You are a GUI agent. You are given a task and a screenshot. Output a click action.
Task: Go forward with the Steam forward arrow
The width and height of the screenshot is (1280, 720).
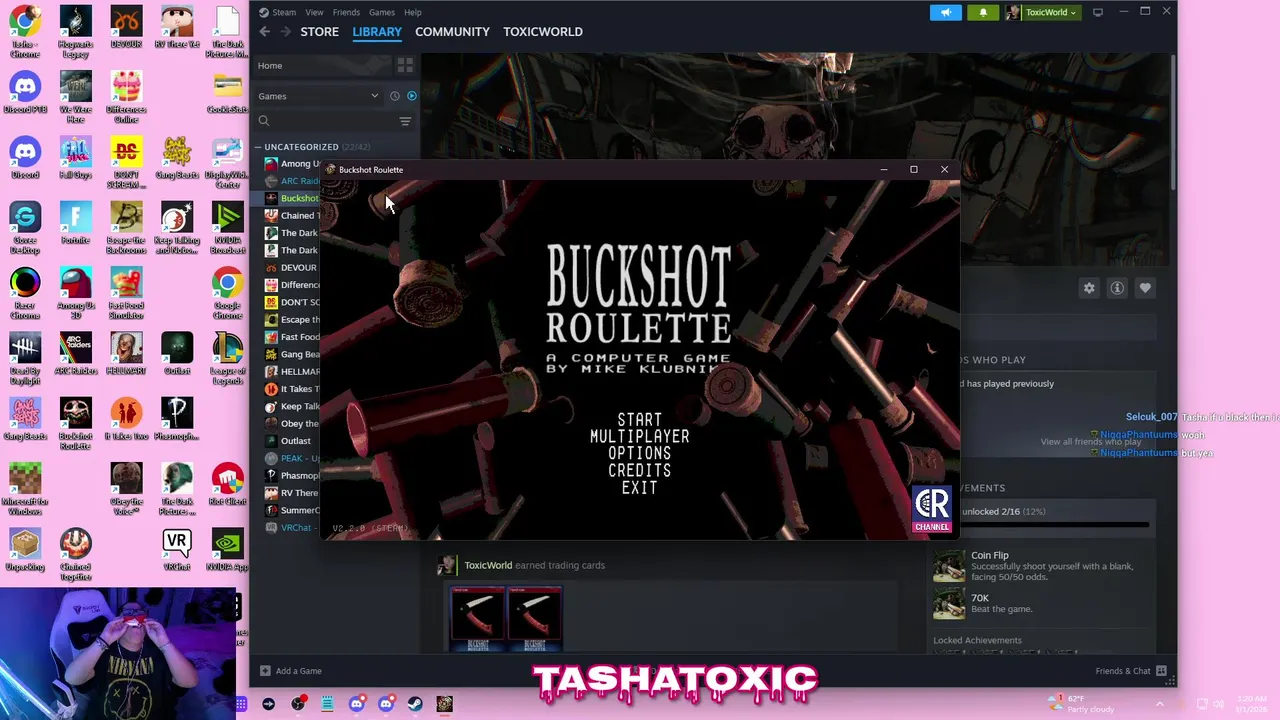[285, 32]
